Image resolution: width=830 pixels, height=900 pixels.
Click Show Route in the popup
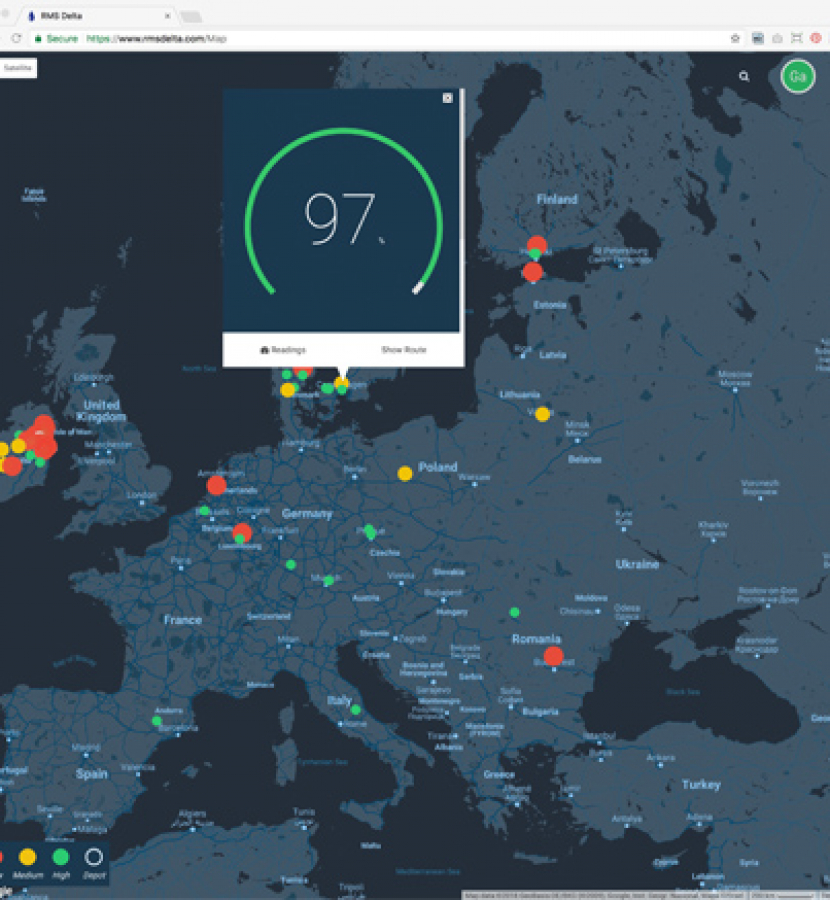(404, 350)
